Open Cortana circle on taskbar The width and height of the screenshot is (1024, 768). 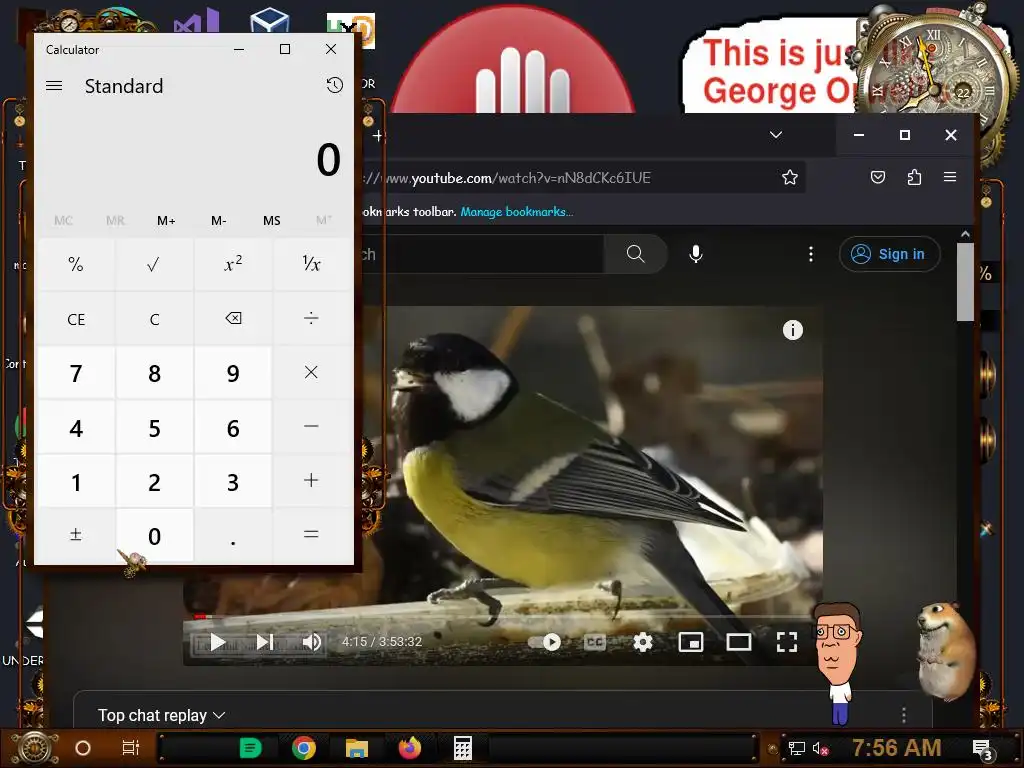(83, 748)
